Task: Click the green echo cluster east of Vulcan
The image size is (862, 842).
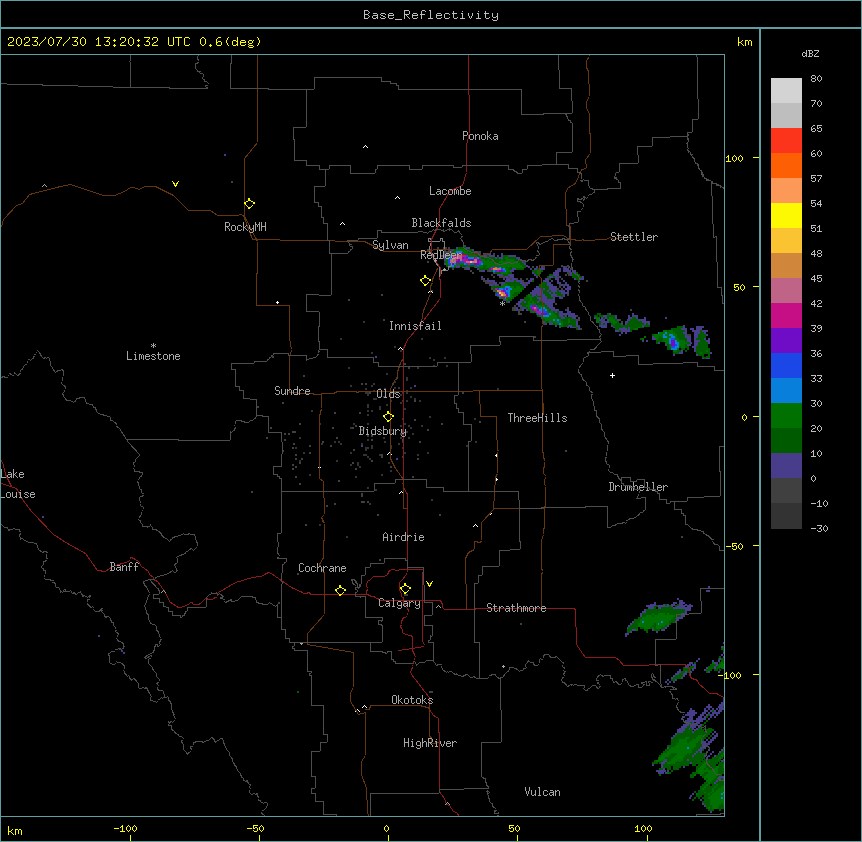Action: 690,756
